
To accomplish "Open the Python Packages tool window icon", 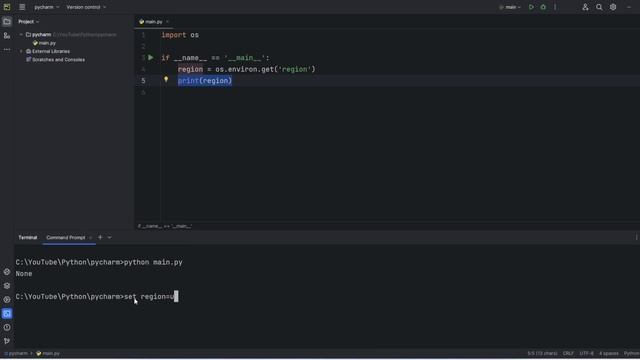I will pos(7,286).
